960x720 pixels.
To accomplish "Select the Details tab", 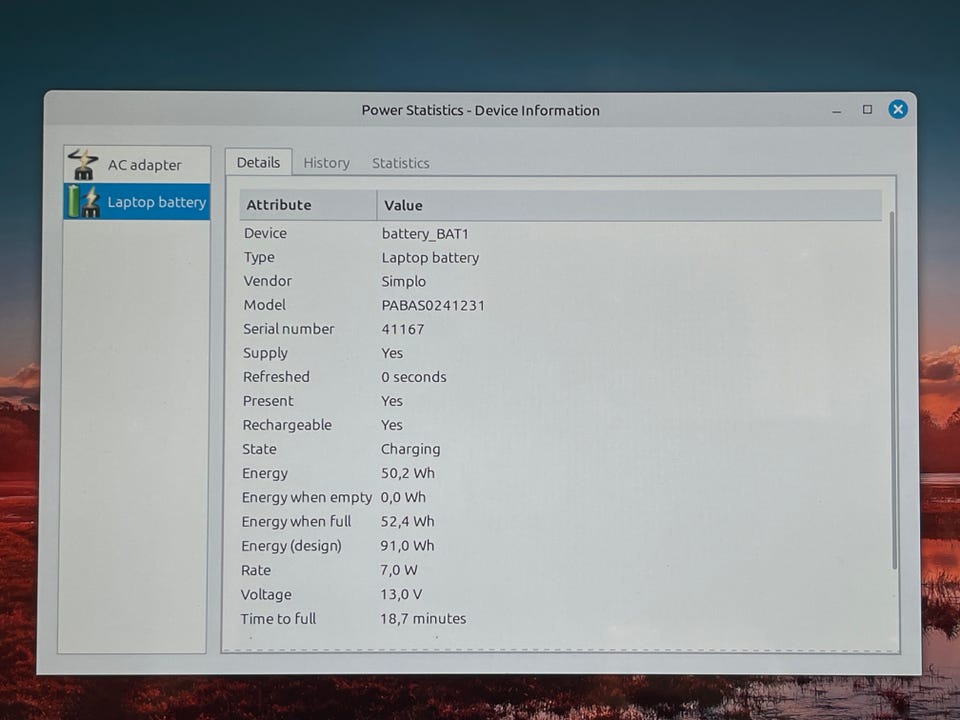I will click(258, 162).
